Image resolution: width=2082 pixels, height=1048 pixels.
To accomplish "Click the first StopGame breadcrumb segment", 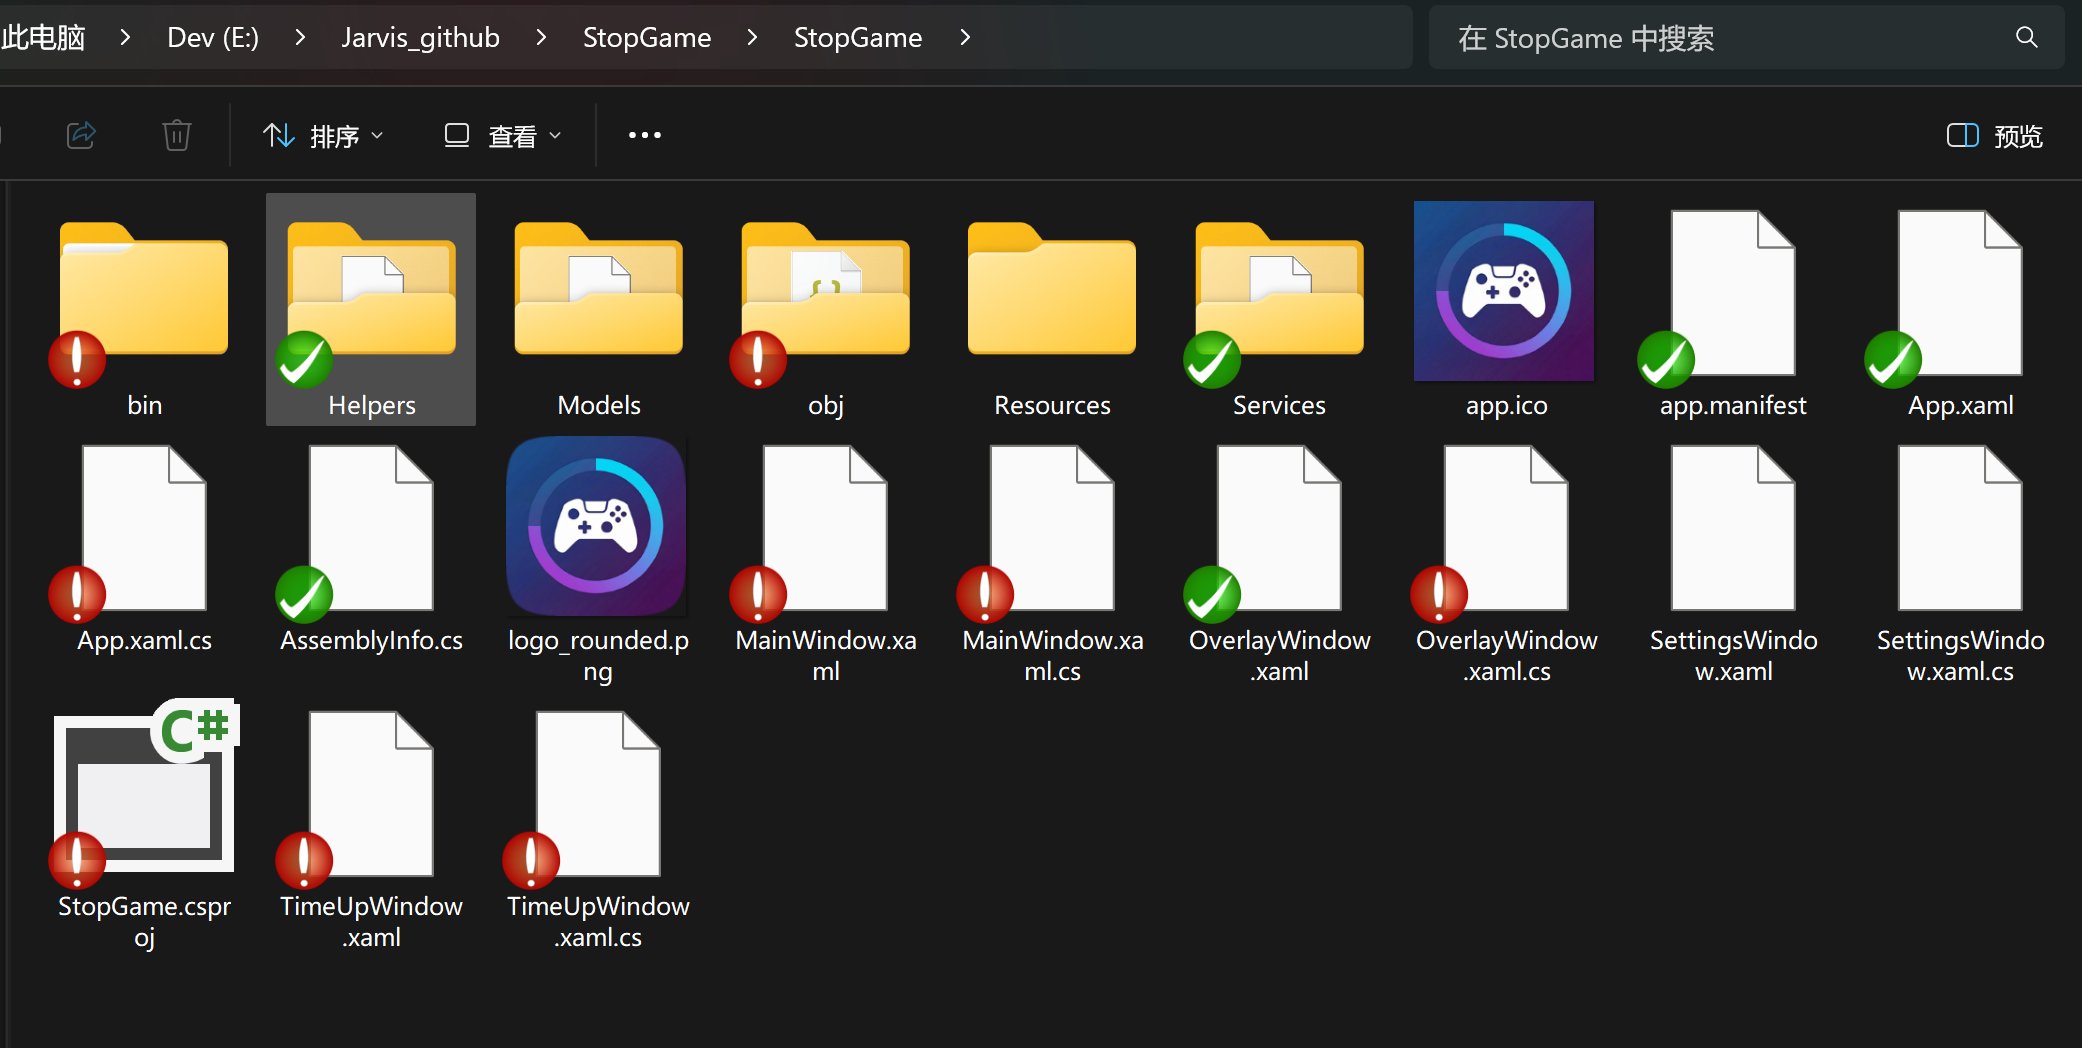I will pyautogui.click(x=647, y=38).
